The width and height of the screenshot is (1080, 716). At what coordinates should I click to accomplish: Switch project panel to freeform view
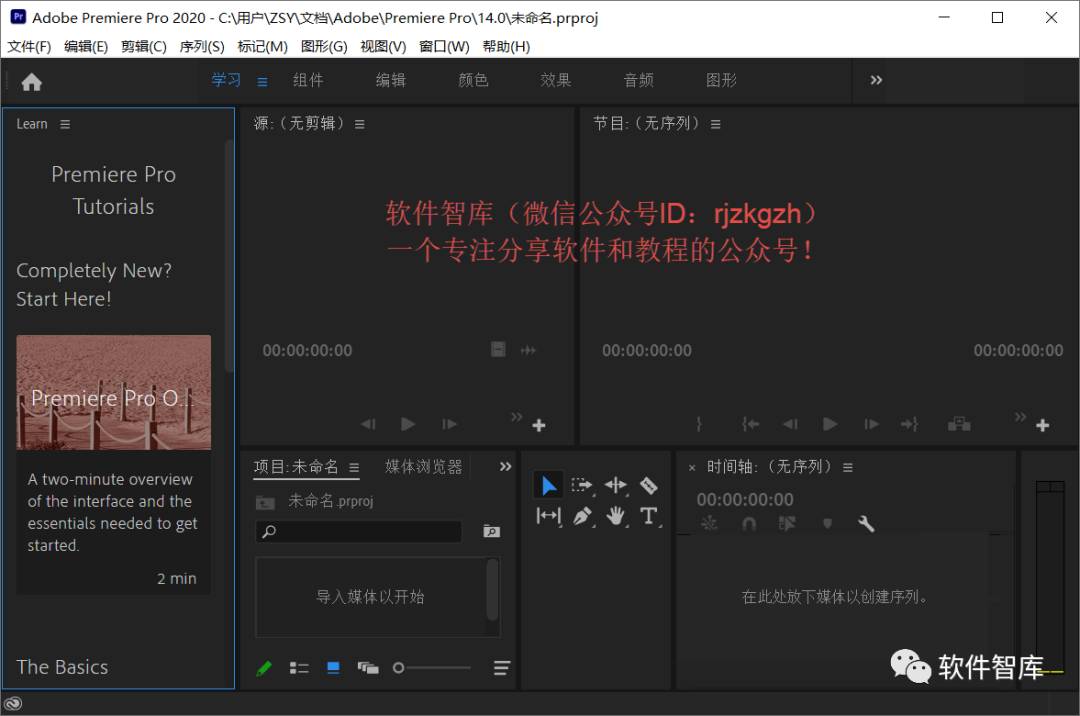pos(368,668)
